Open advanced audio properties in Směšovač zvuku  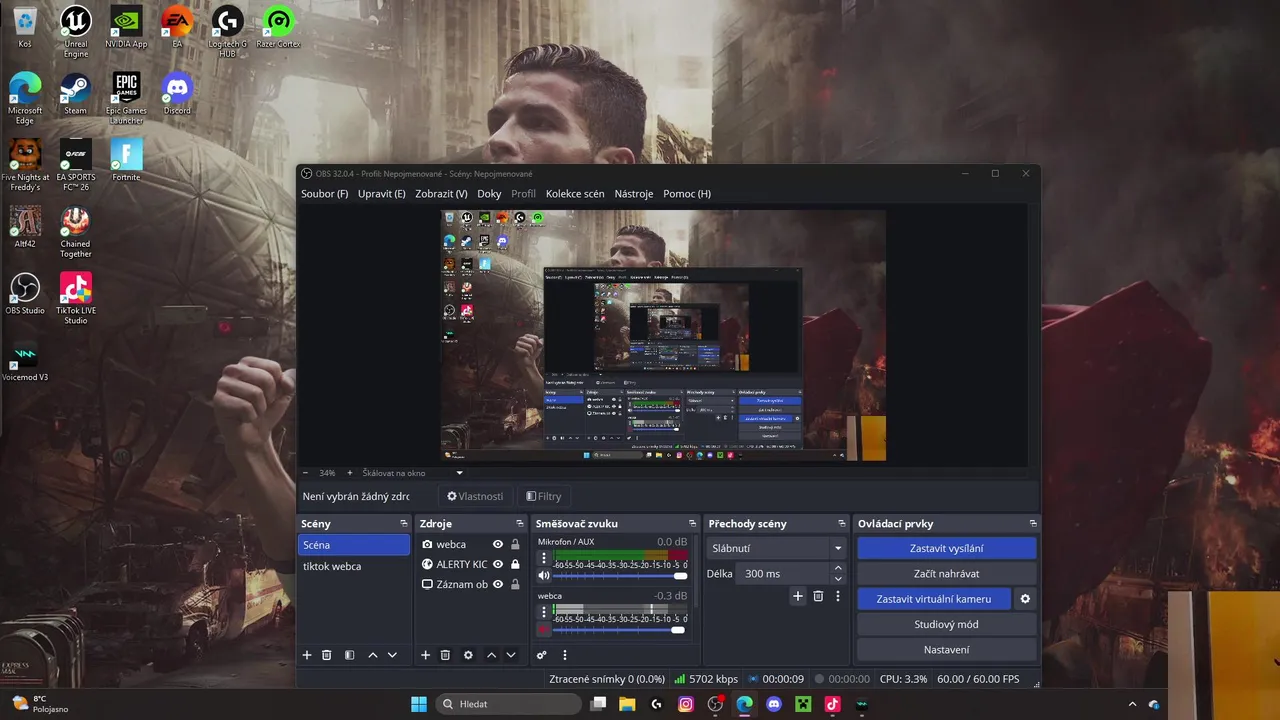(x=542, y=655)
